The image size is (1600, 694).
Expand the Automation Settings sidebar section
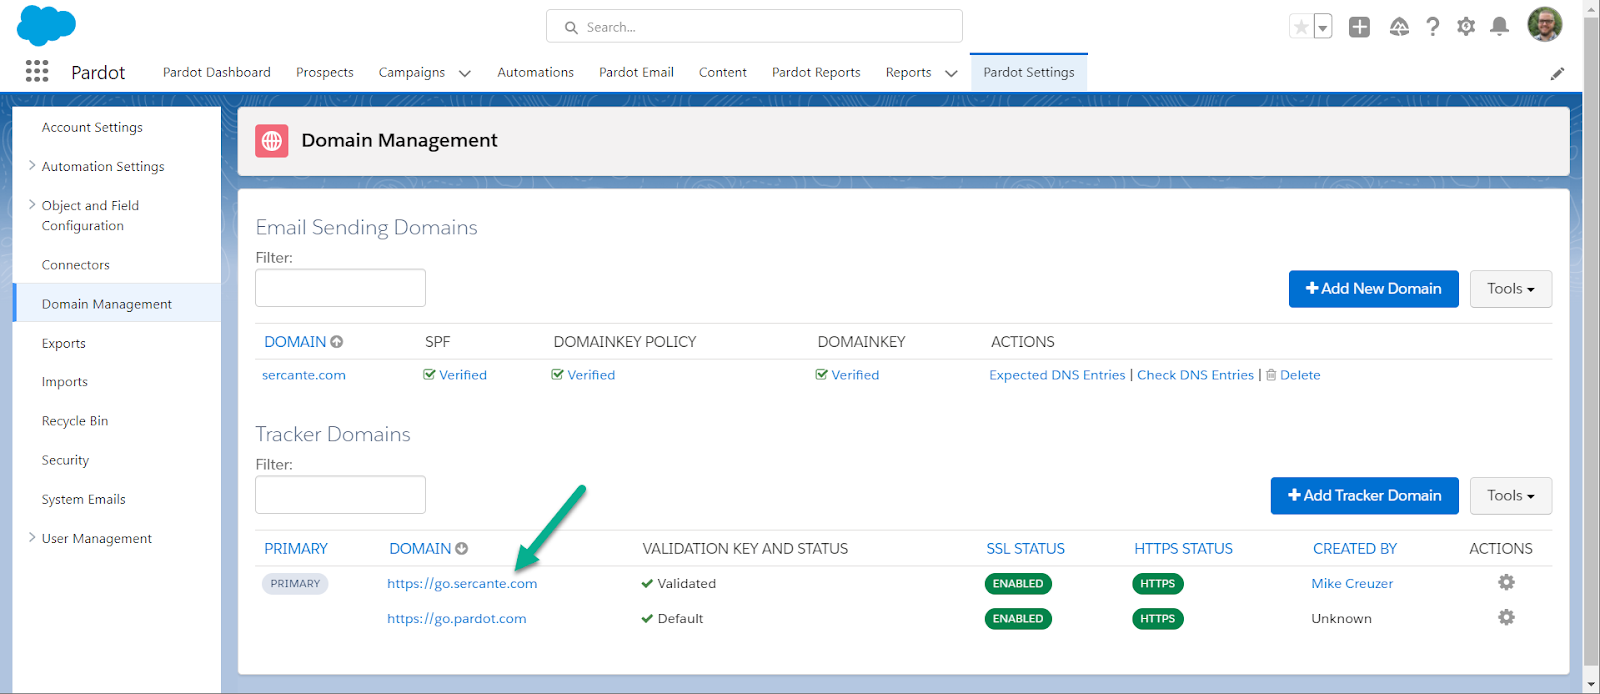tap(32, 166)
